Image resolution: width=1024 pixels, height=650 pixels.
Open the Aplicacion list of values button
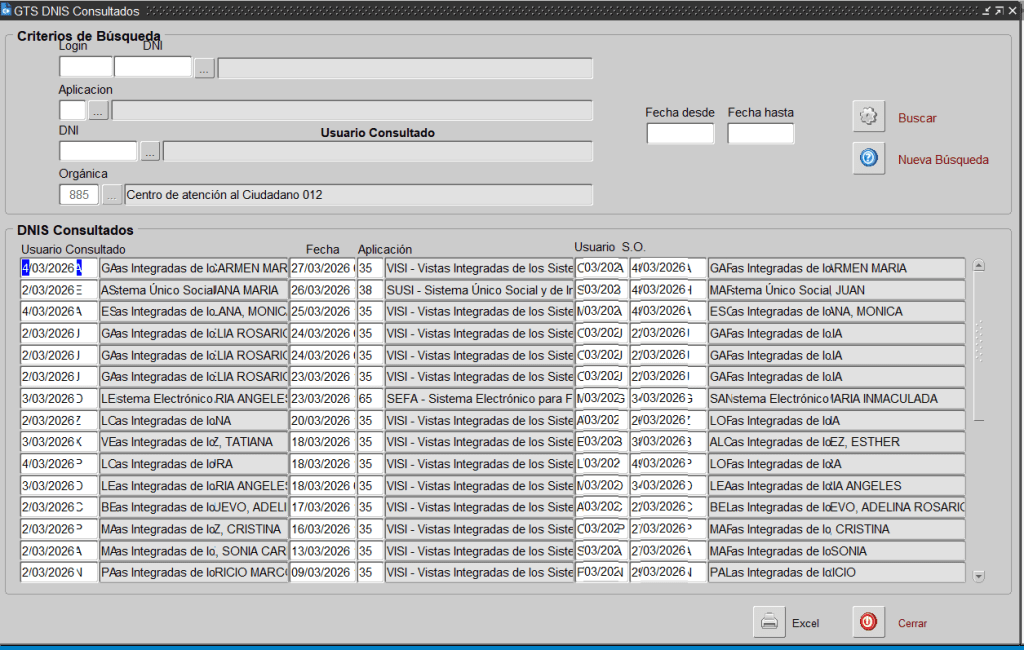point(98,110)
